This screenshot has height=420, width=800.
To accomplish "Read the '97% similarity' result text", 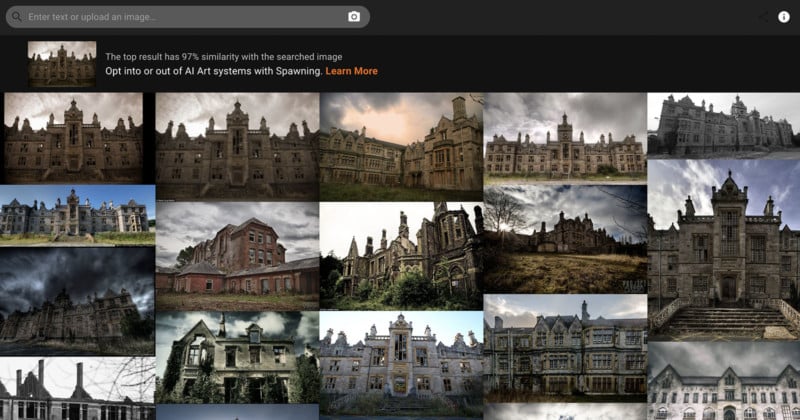I will [223, 57].
